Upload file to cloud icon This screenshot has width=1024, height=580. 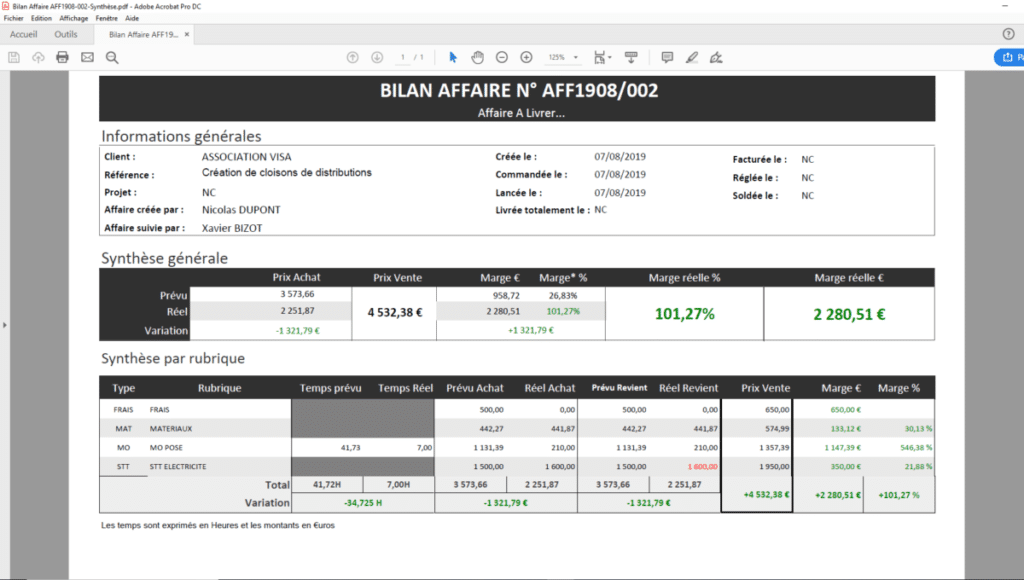click(x=39, y=57)
